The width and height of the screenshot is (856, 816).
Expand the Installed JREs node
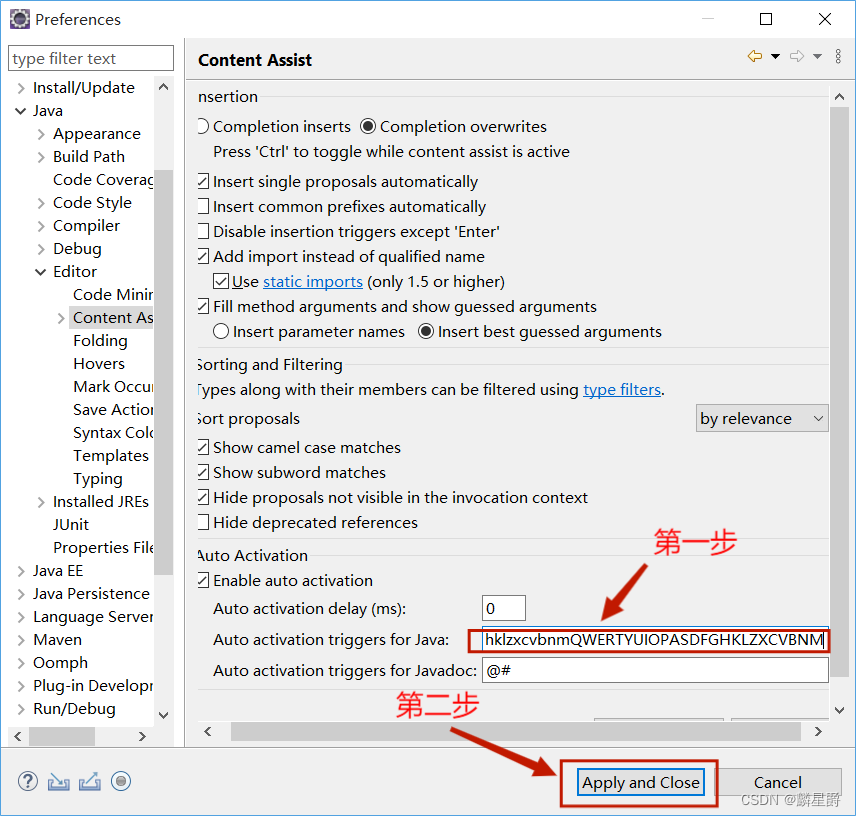coord(41,502)
